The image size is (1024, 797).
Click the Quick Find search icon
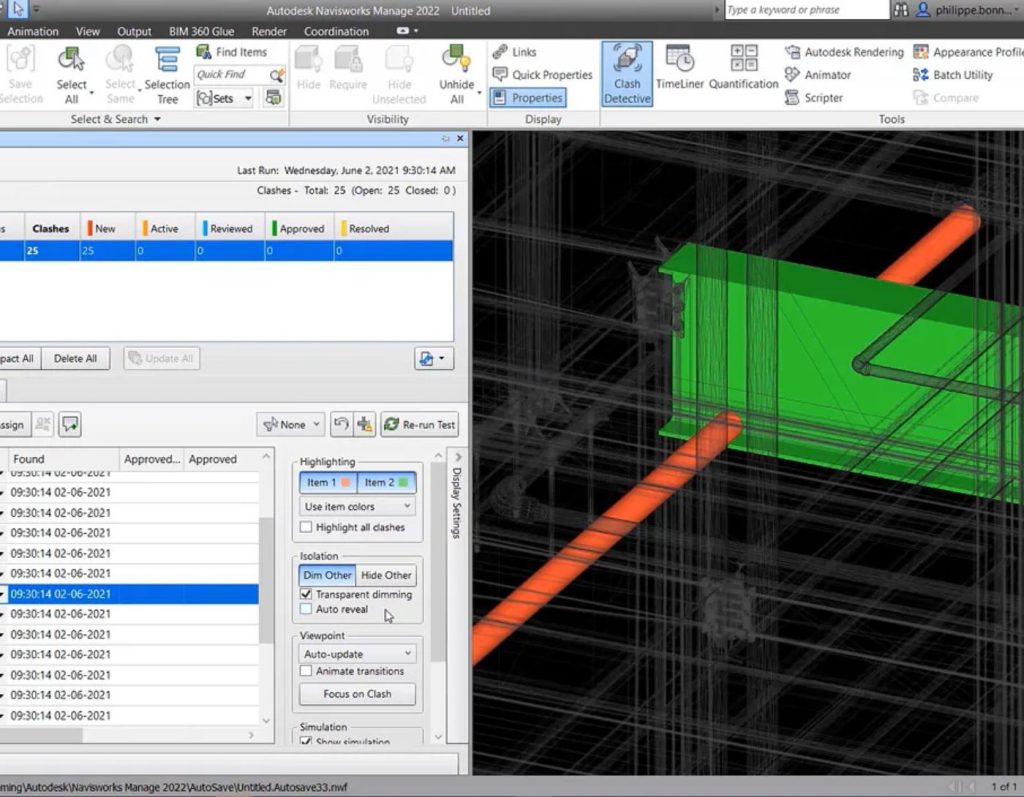coord(277,75)
